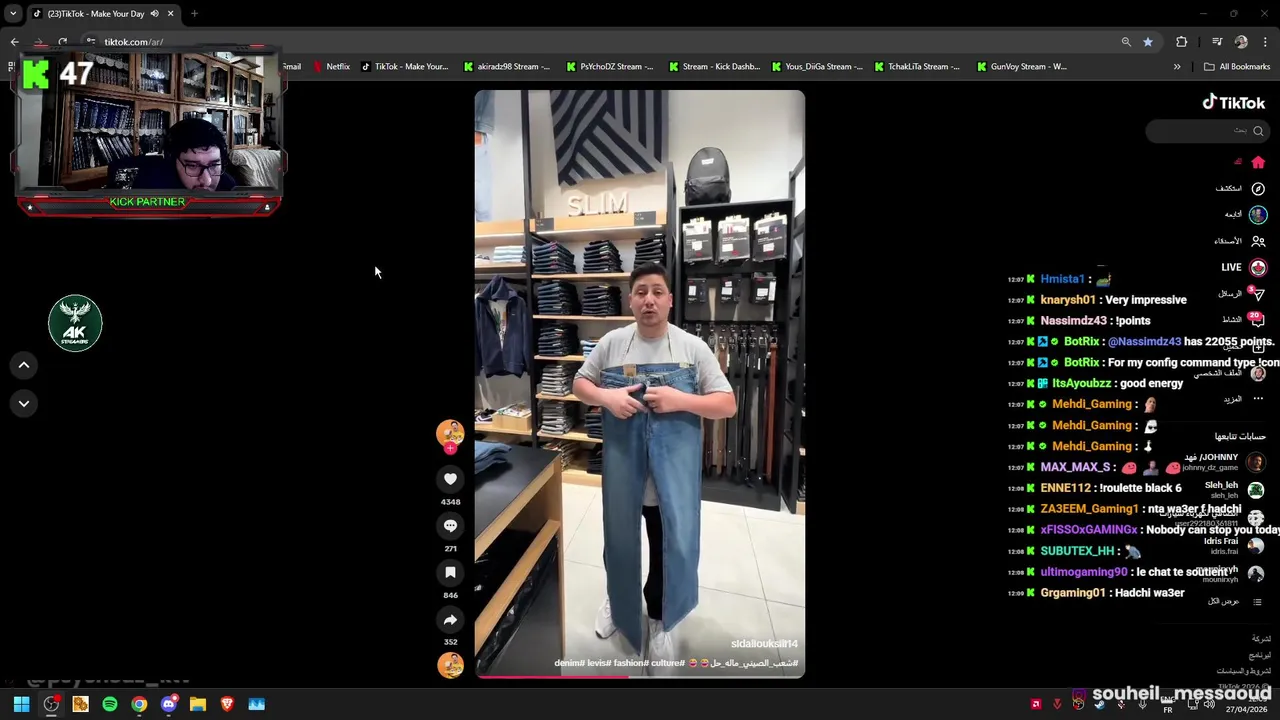Like the video with the heart icon
Image resolution: width=1280 pixels, height=720 pixels.
(450, 479)
